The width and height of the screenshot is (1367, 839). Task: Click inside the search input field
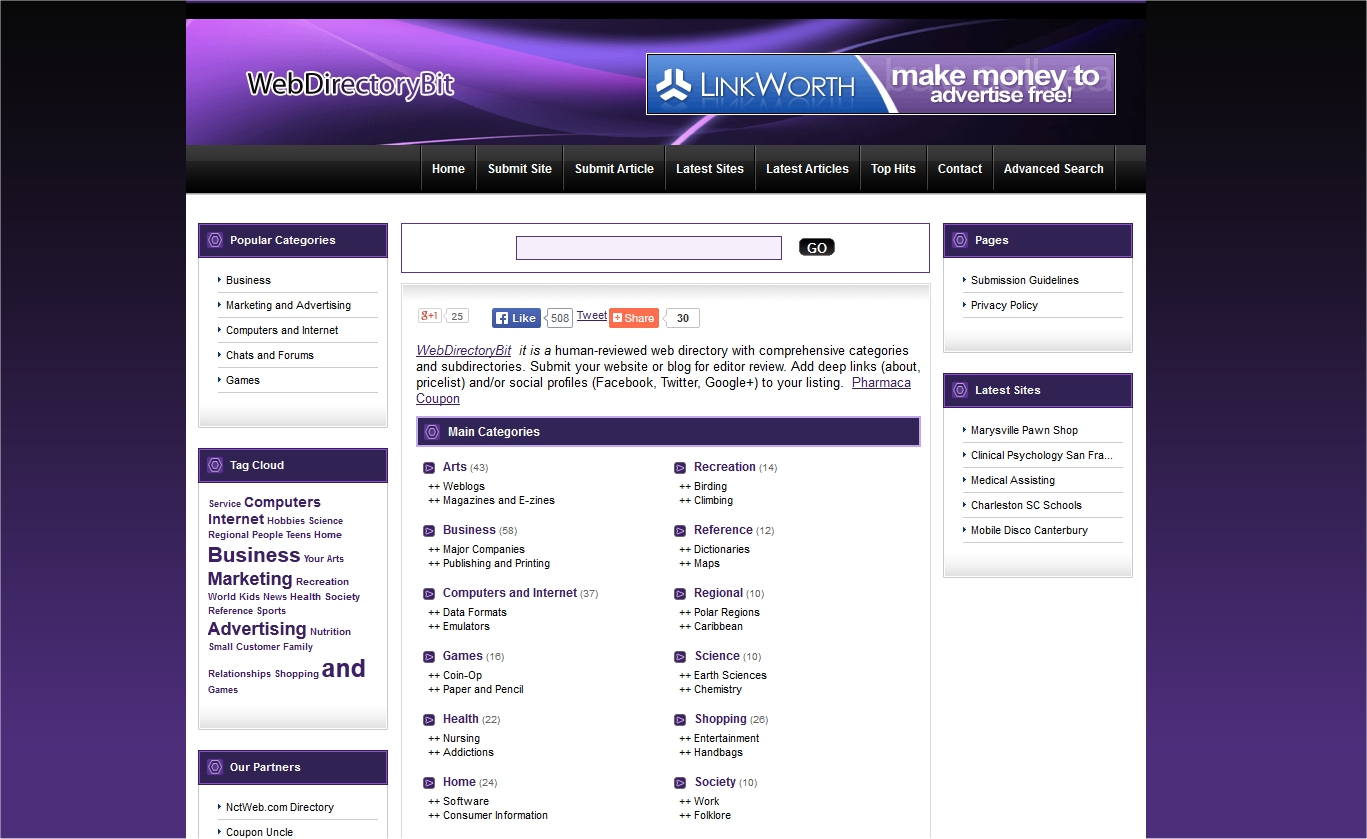pyautogui.click(x=648, y=247)
